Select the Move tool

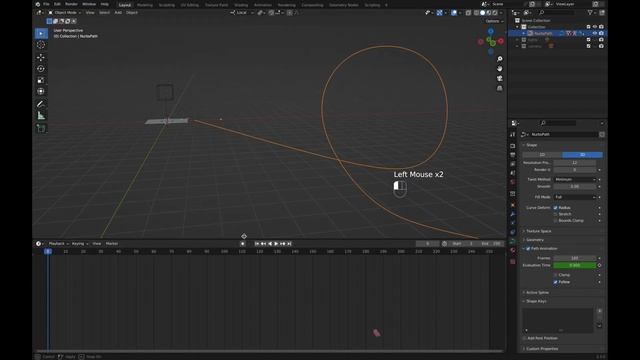41,58
